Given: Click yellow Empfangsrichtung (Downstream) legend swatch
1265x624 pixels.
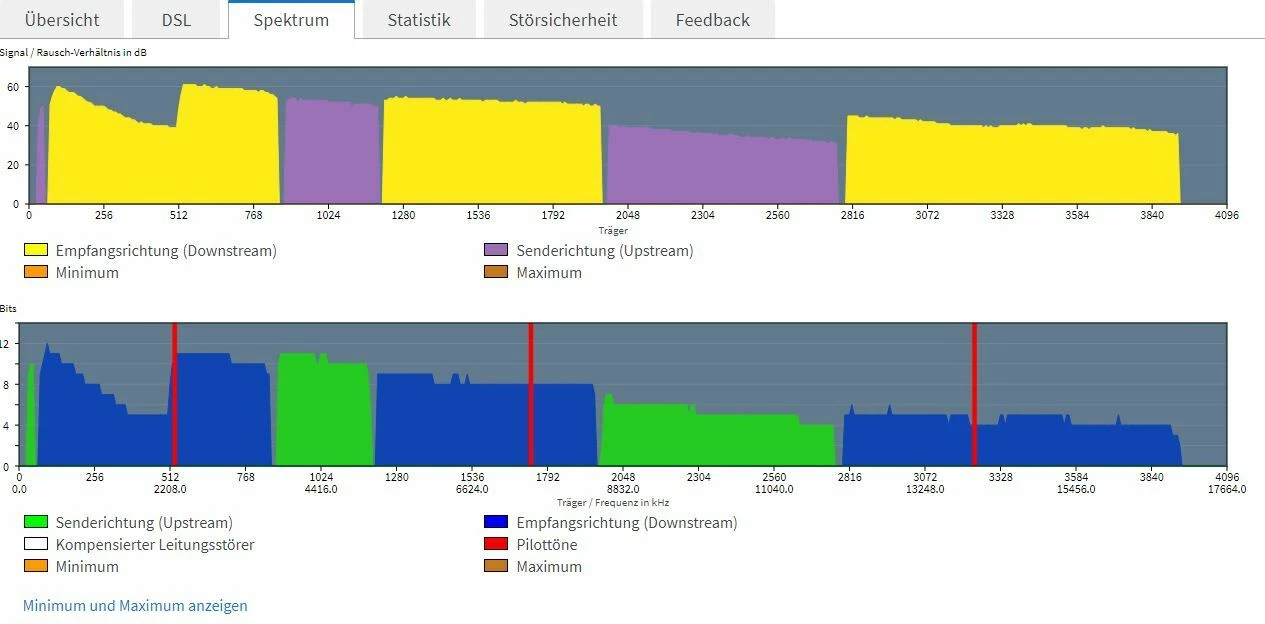Looking at the screenshot, I should [35, 250].
